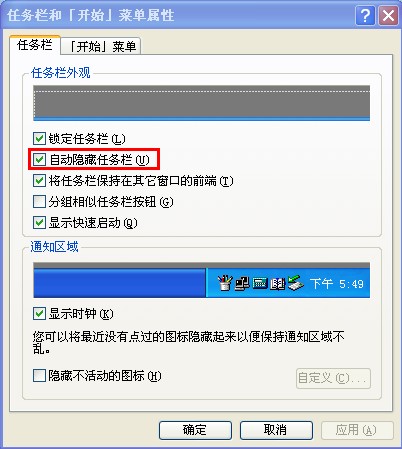The image size is (402, 449).
Task: Click the gray taskbar appearance preview
Action: click(x=201, y=103)
